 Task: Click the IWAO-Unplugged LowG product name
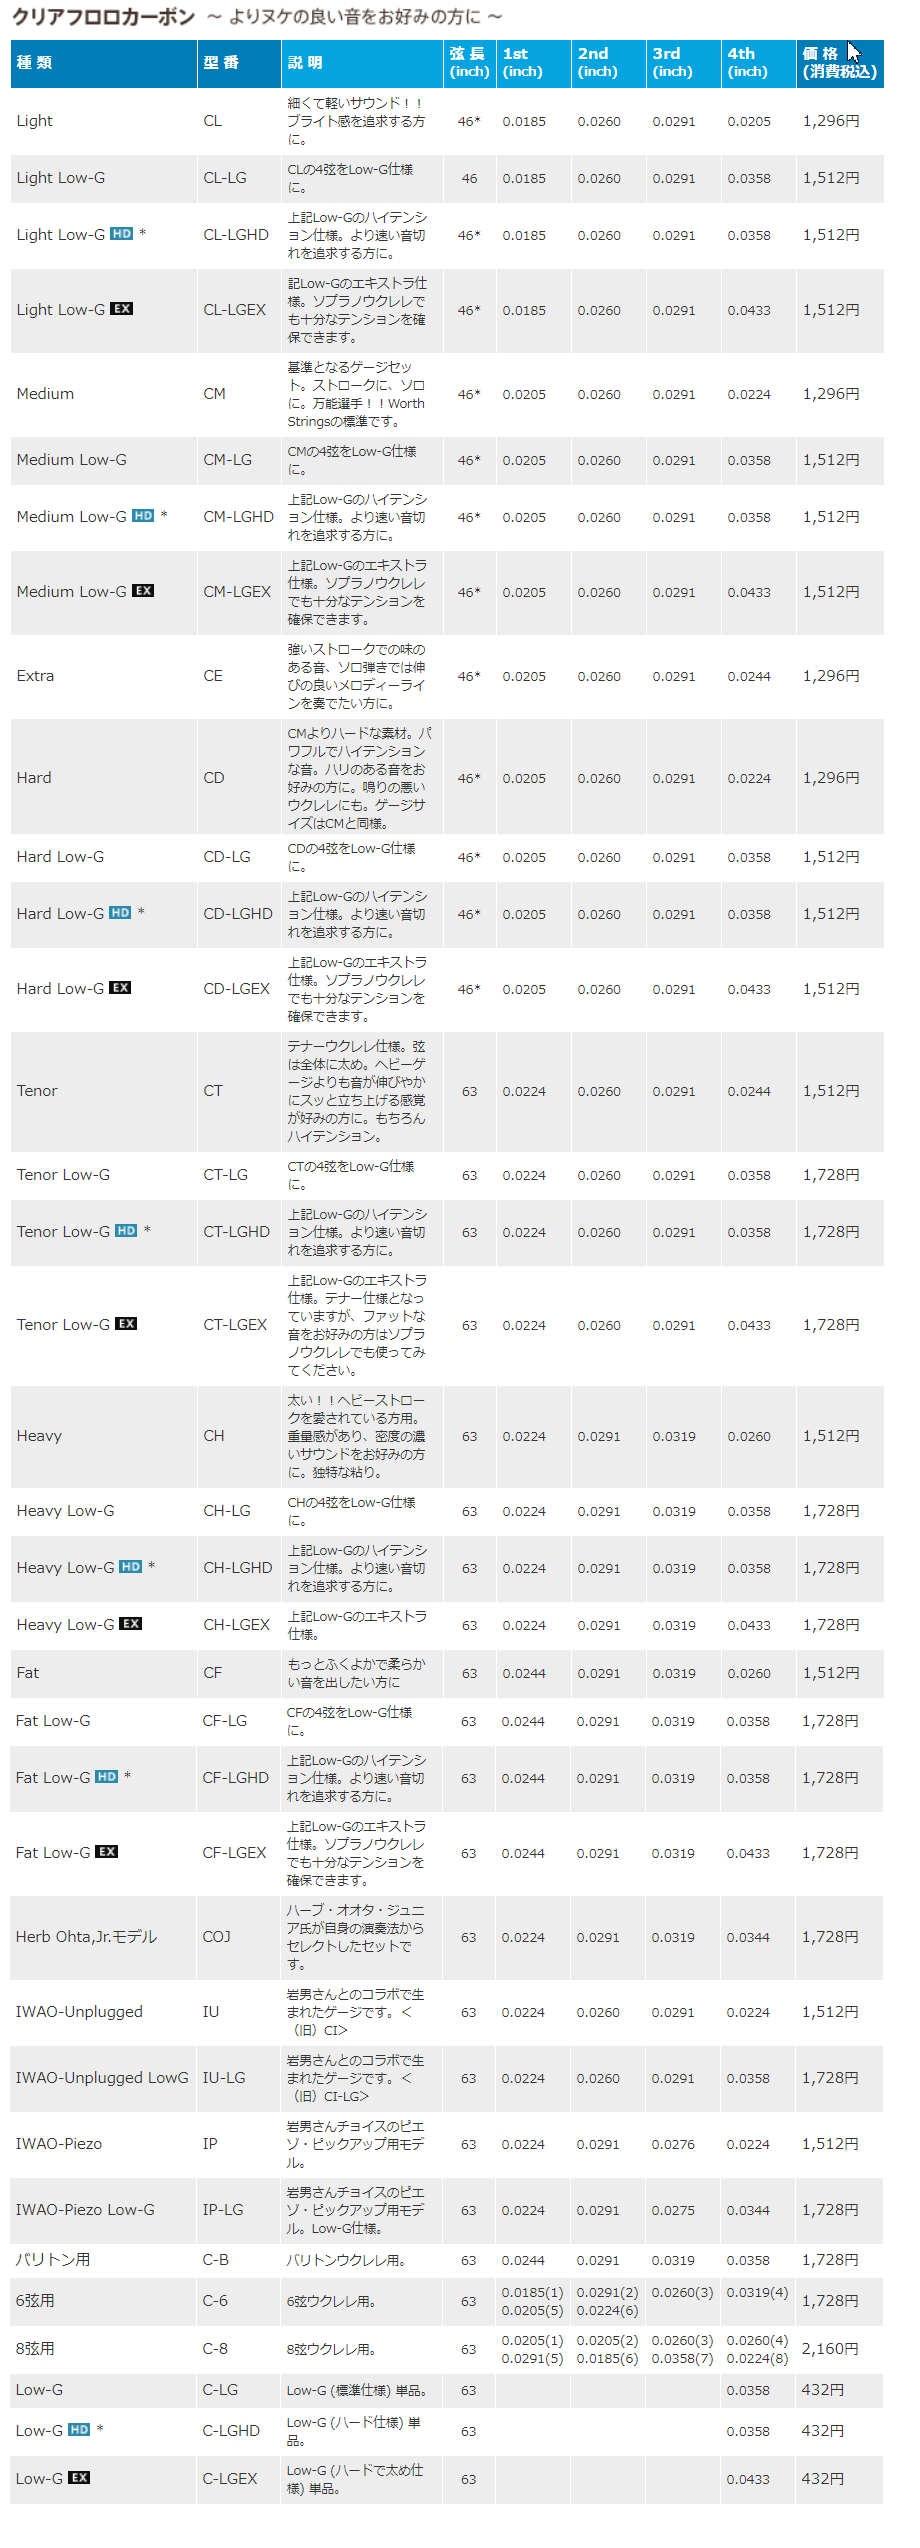pos(102,2078)
